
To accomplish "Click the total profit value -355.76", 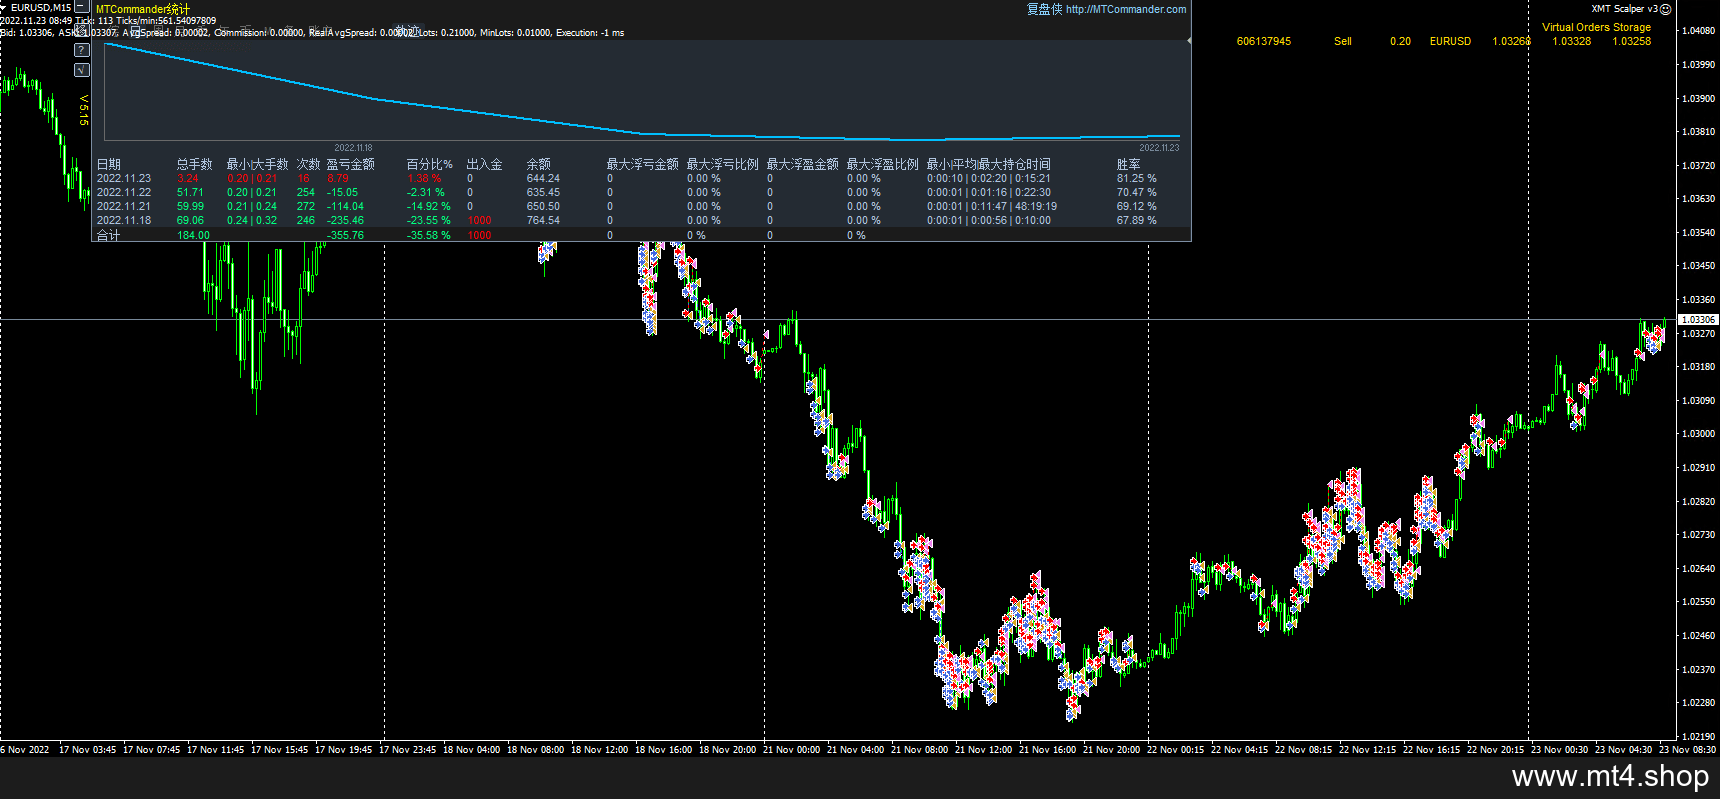I will (345, 236).
